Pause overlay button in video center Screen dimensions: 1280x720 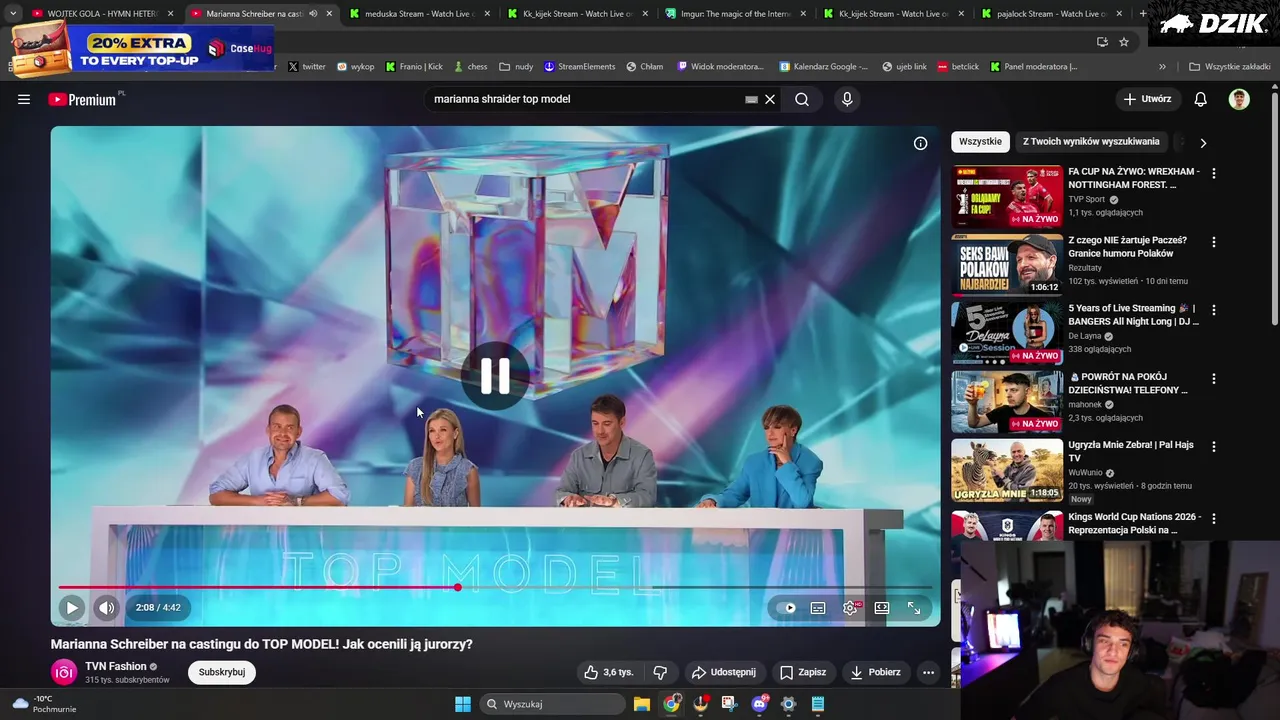pos(495,376)
